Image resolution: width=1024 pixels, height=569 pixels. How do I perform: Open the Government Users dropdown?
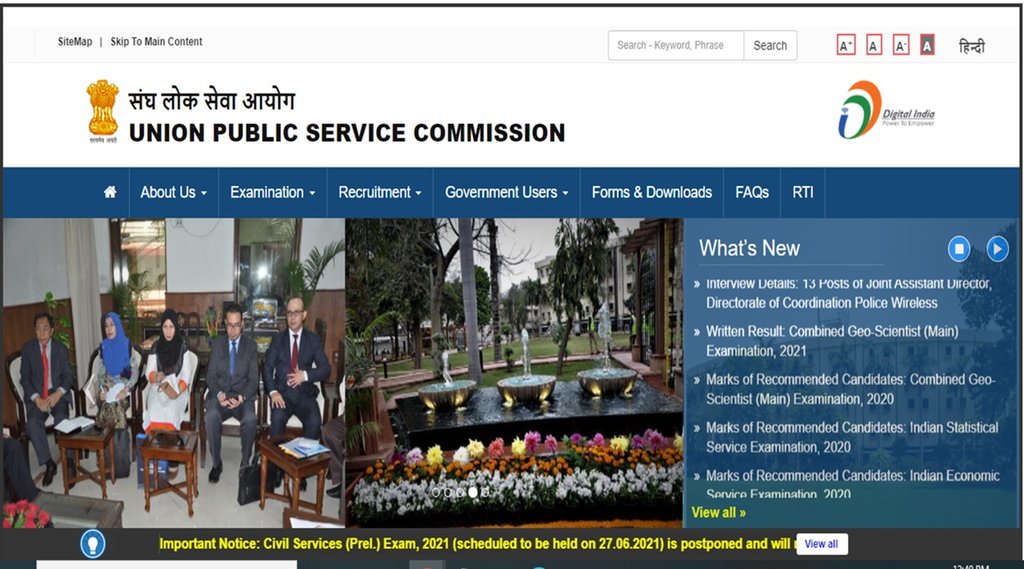[506, 192]
